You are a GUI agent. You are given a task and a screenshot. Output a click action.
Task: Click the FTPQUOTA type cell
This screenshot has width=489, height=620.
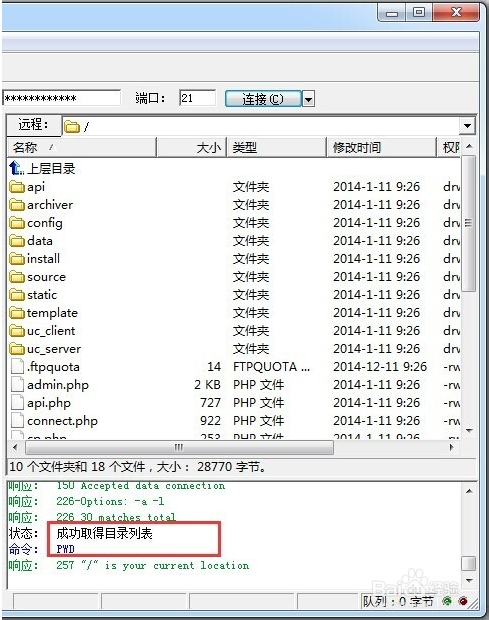(271, 367)
